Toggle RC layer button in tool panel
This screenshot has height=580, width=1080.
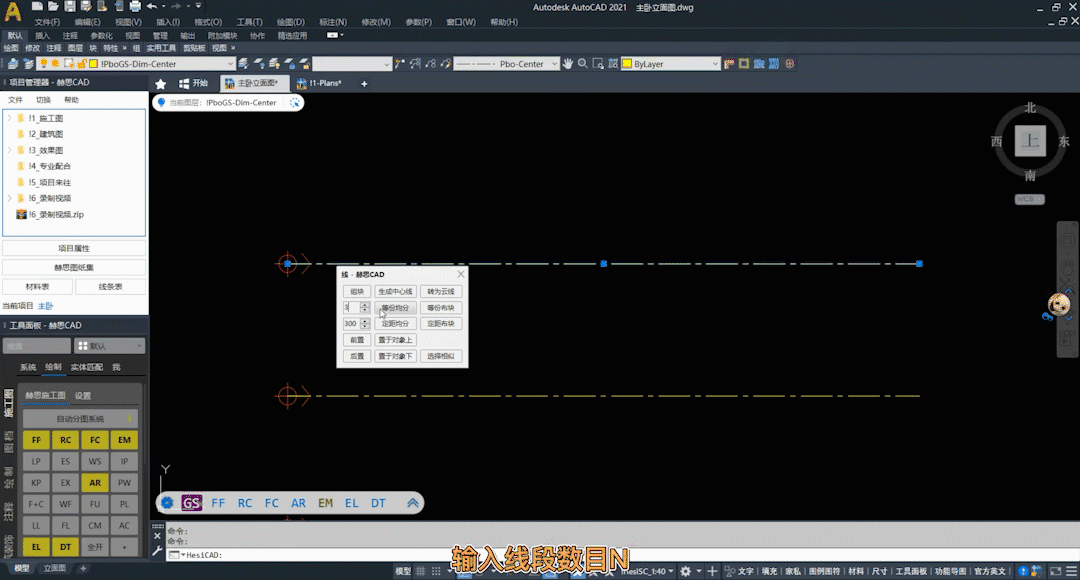(65, 440)
